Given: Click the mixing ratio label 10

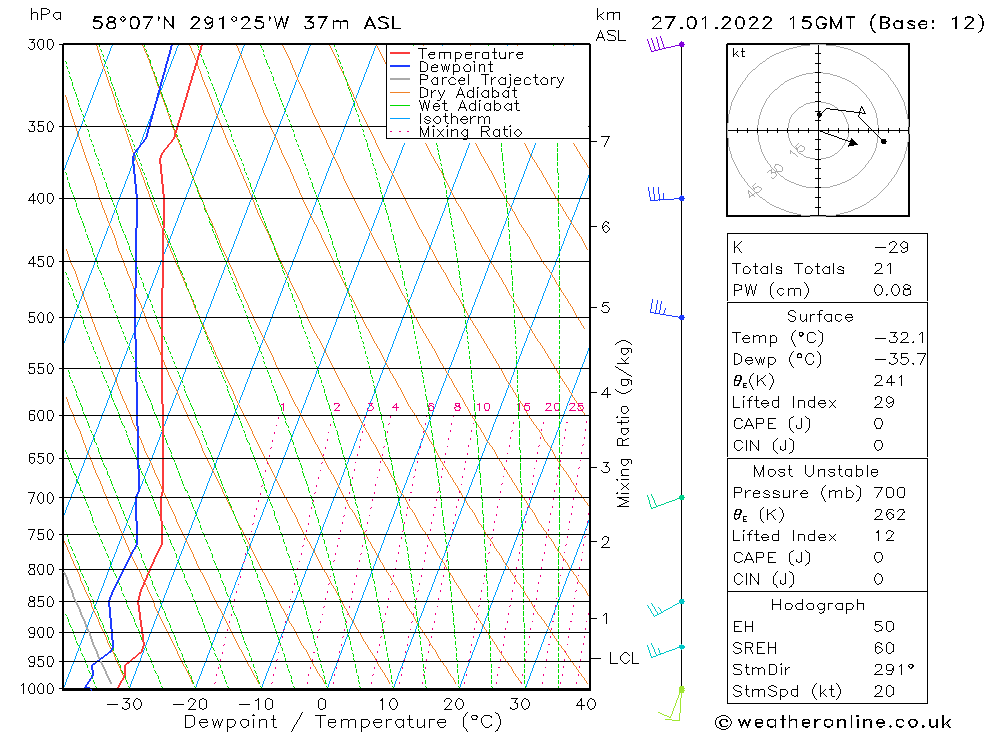Looking at the screenshot, I should 483,407.
